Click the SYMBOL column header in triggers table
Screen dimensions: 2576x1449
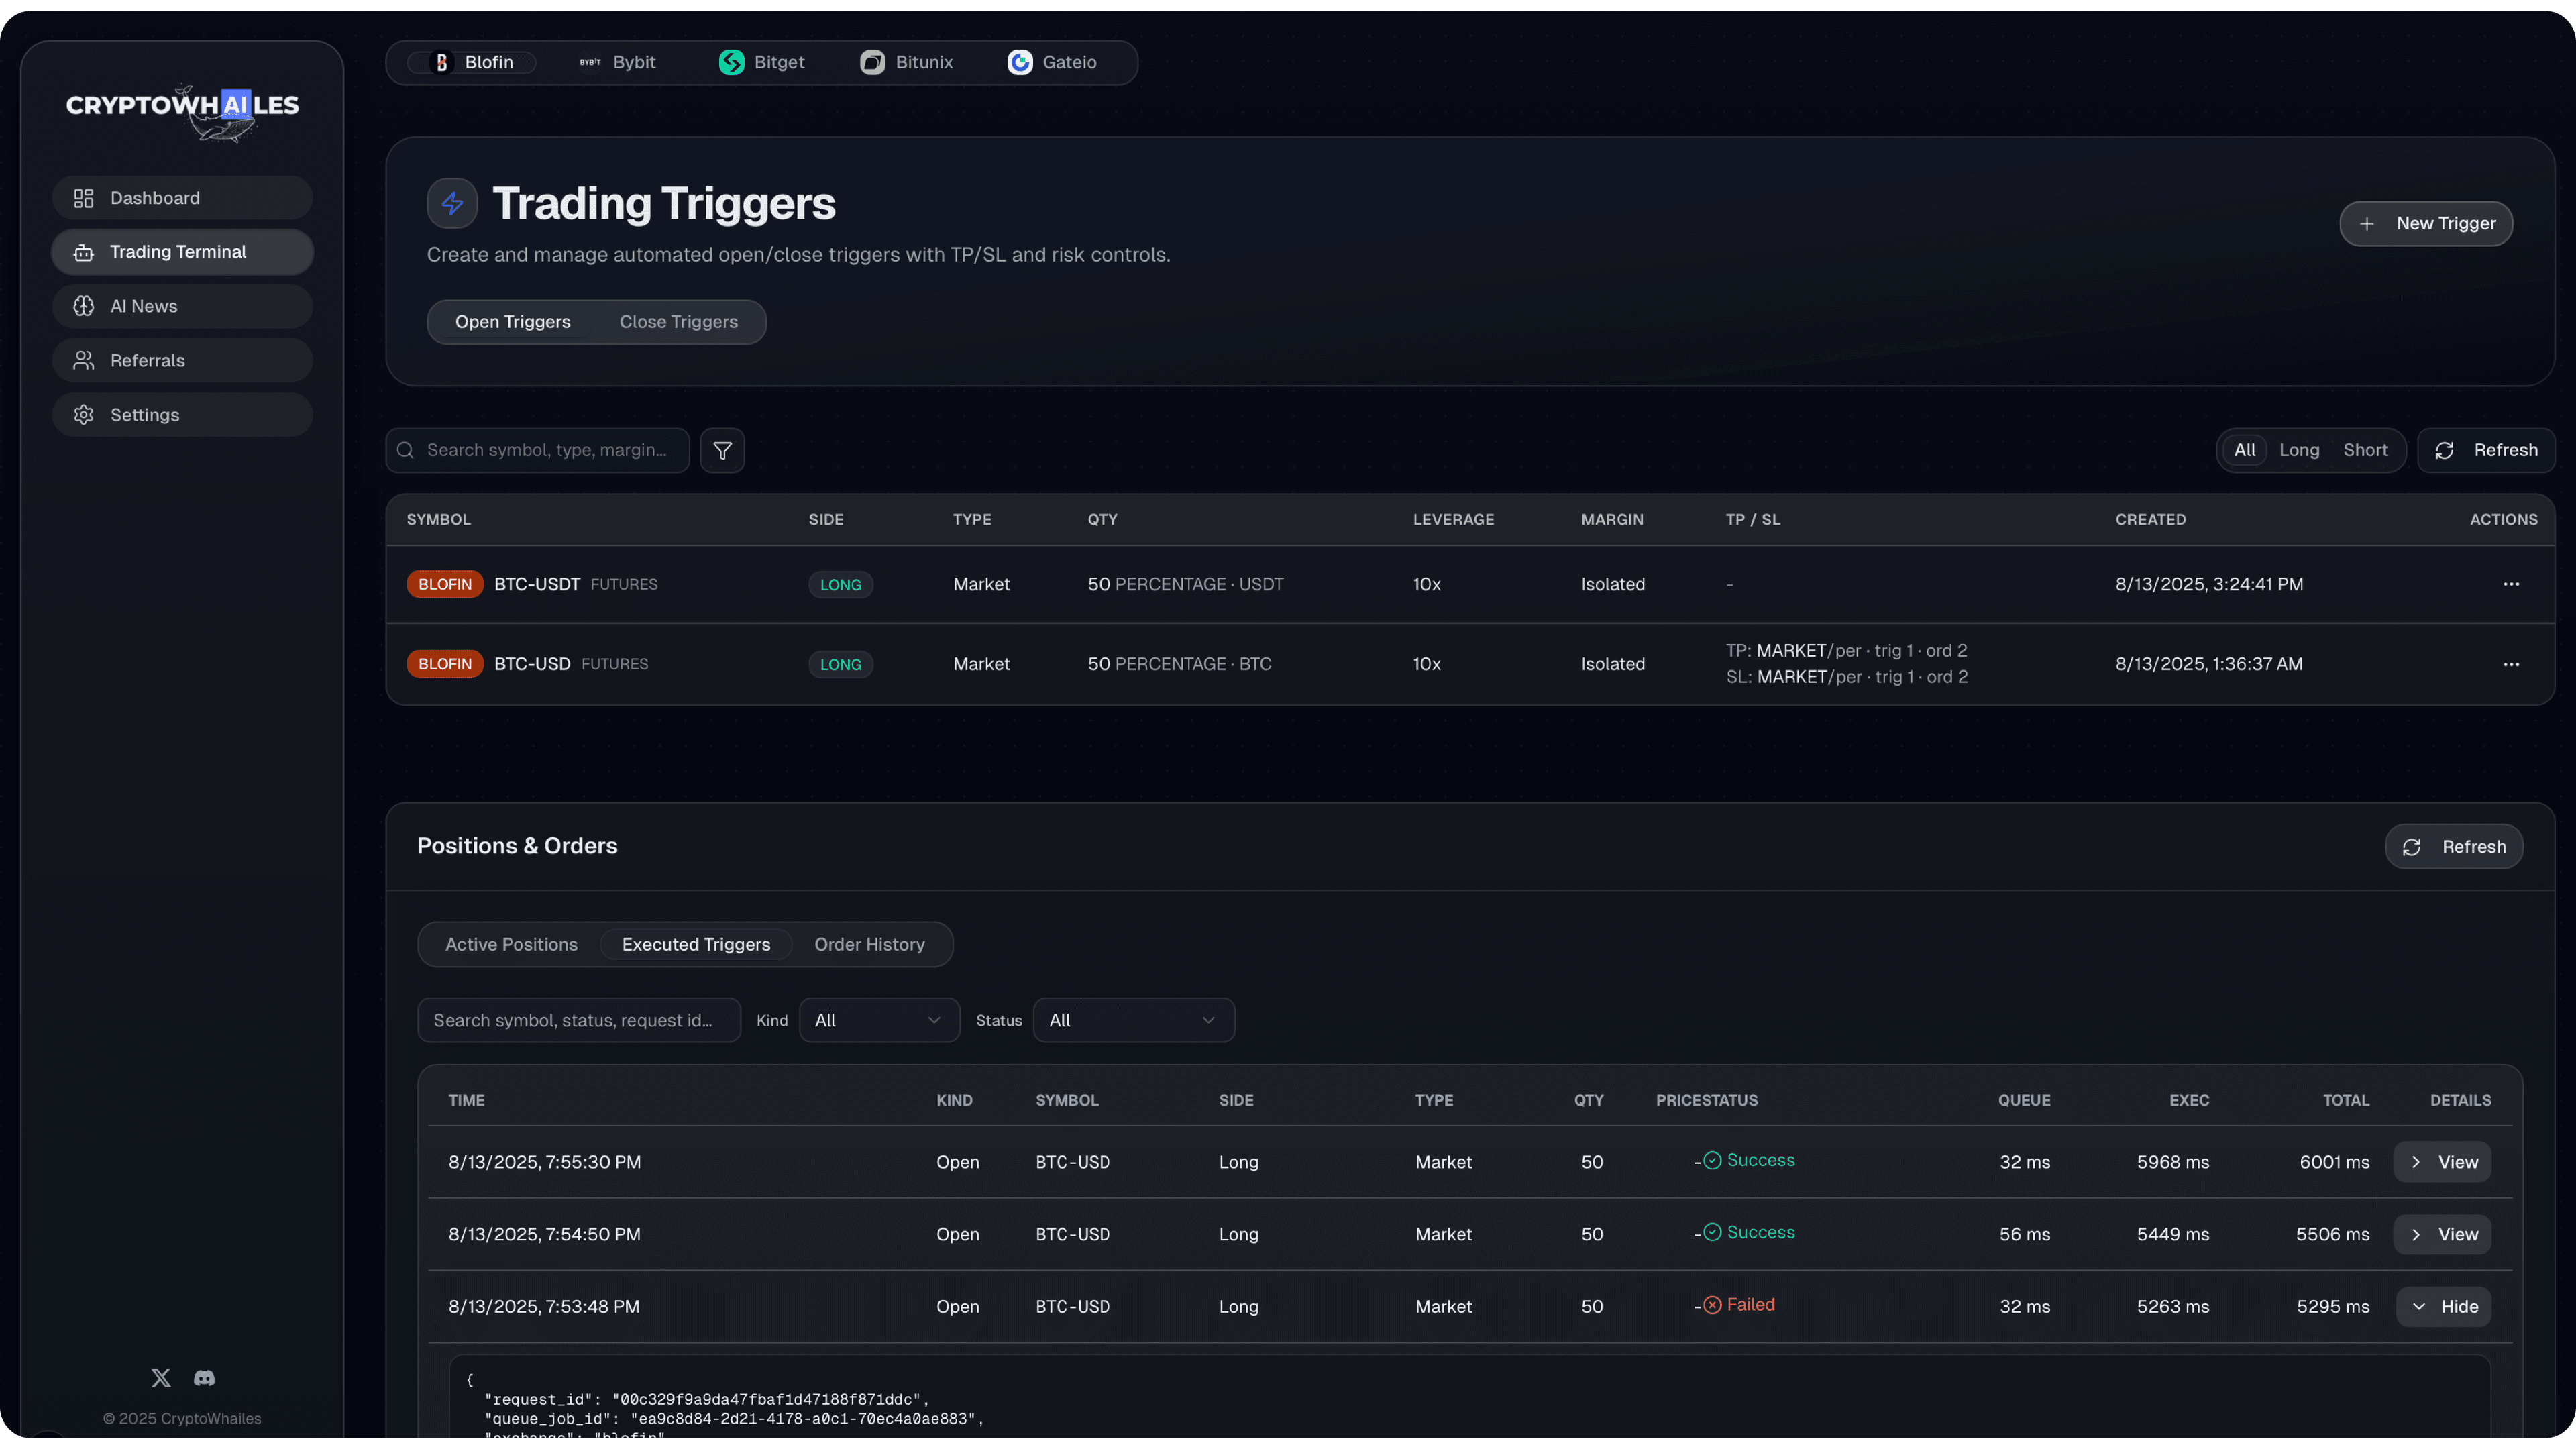(438, 519)
